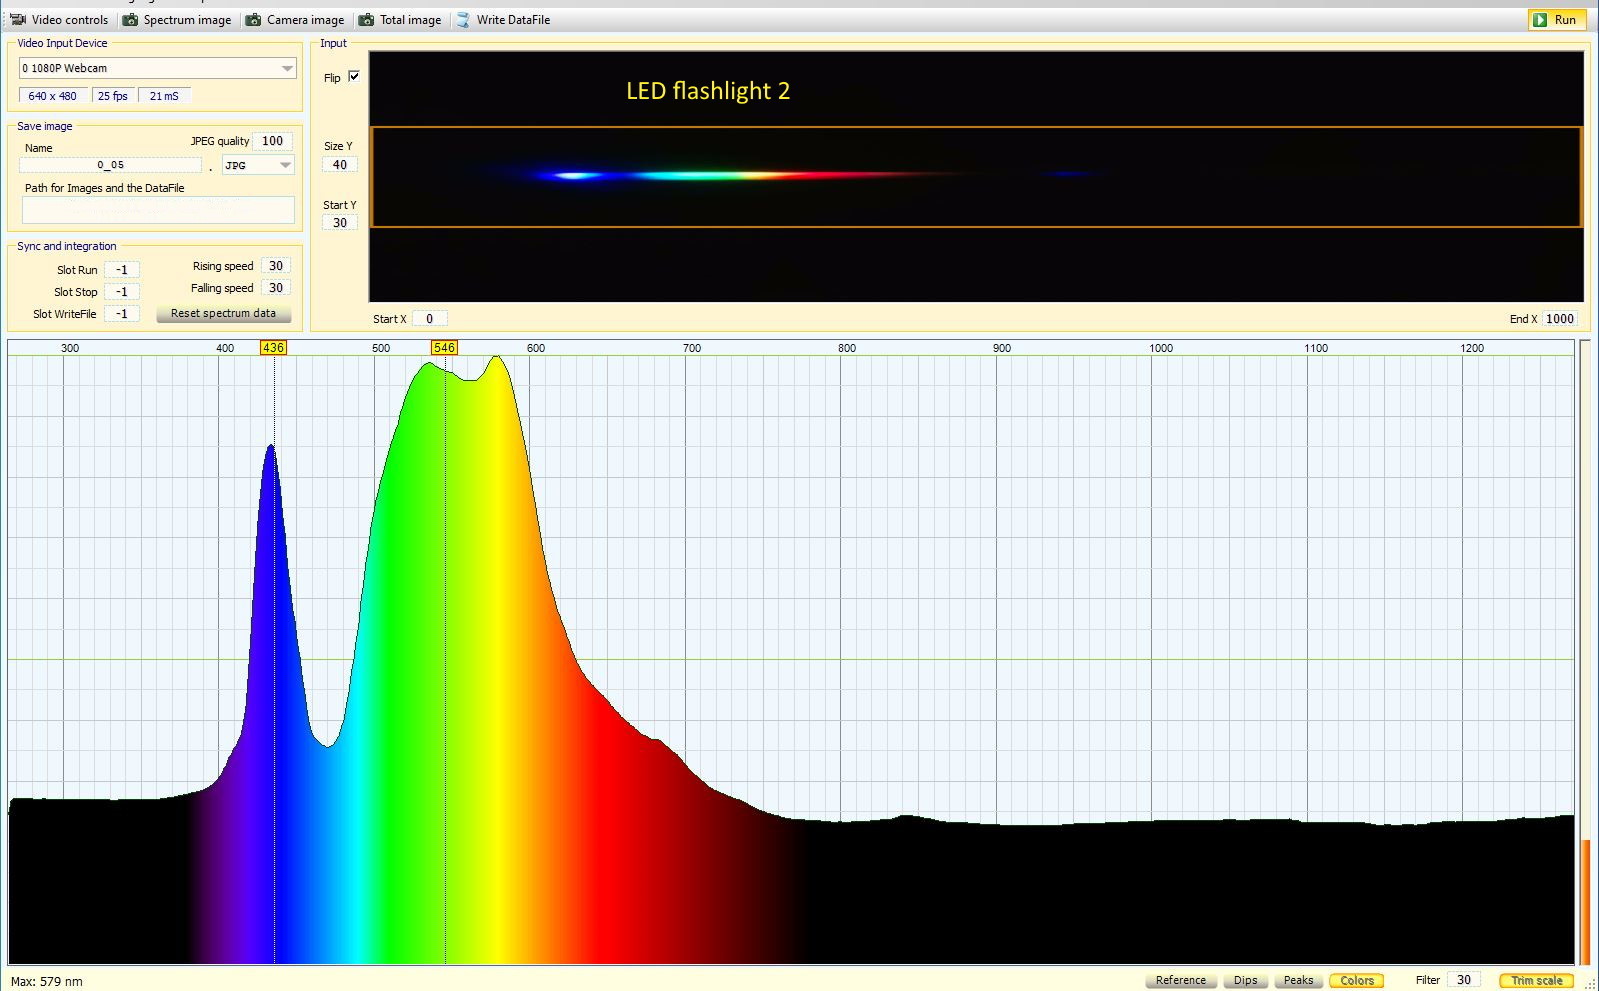The width and height of the screenshot is (1599, 991).
Task: Click the Falling speed value field
Action: 276,288
